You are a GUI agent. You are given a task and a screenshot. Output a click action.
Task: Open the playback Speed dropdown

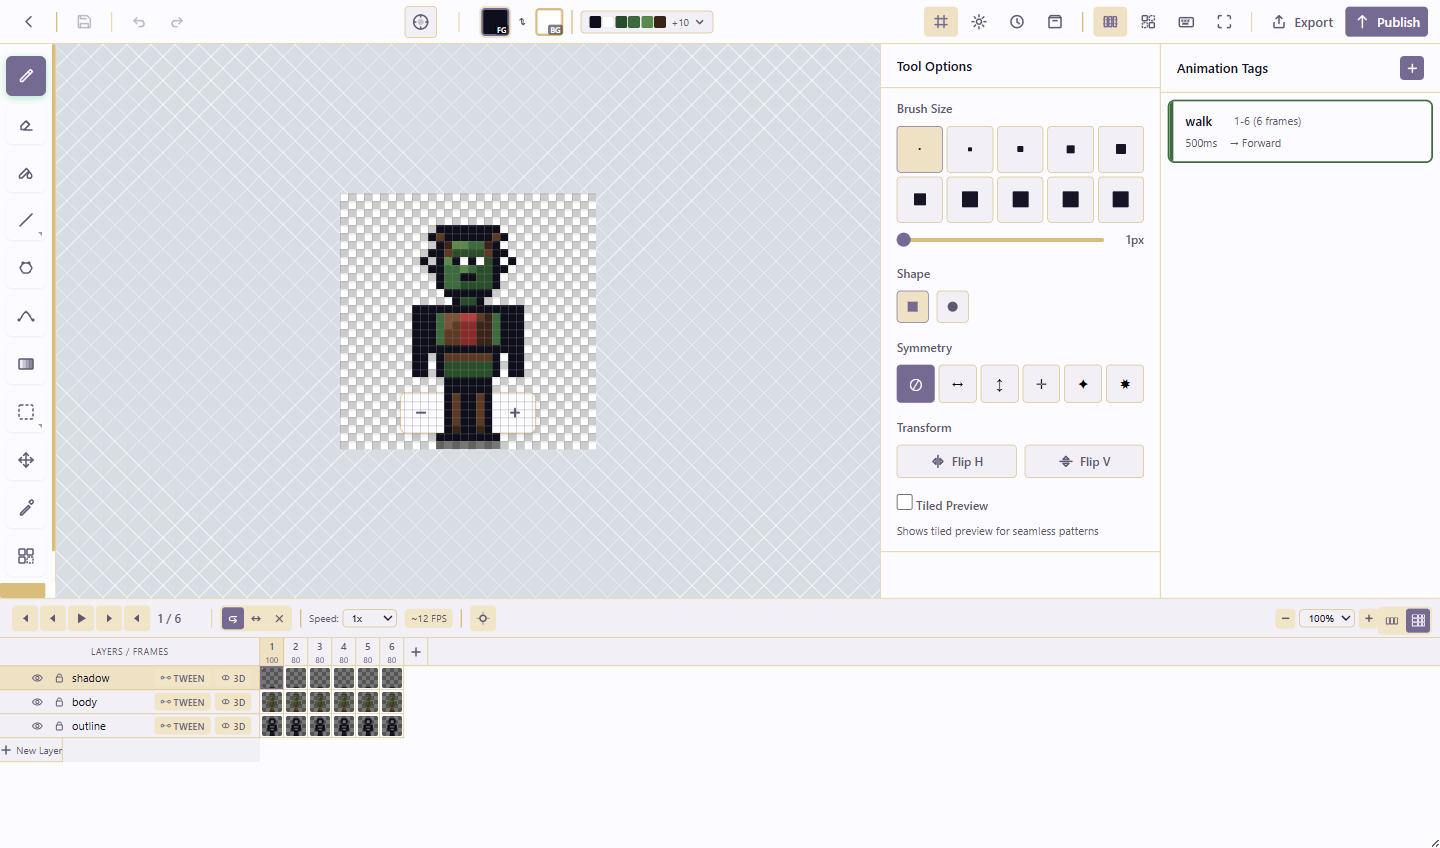coord(370,618)
